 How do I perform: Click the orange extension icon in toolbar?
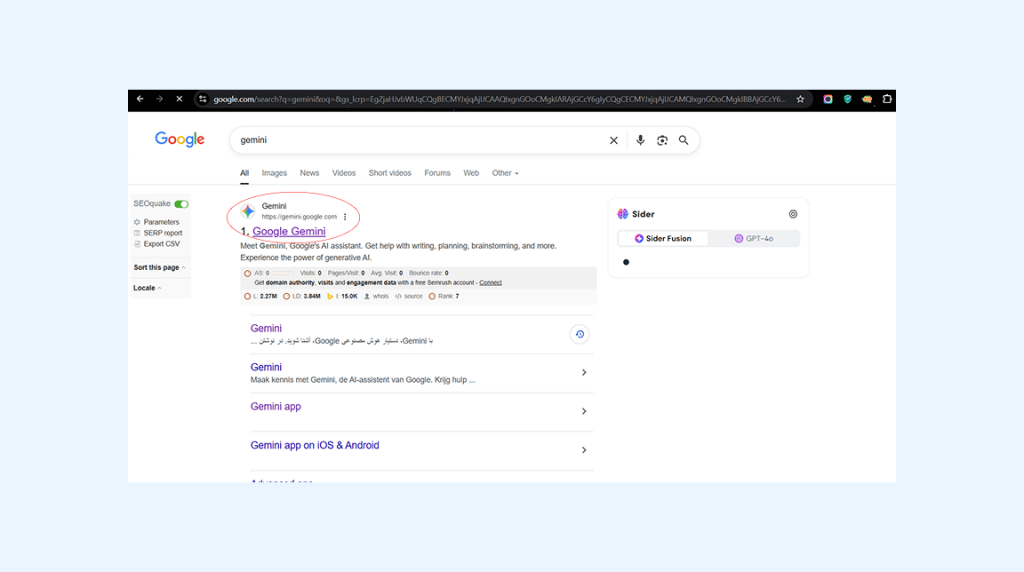coord(867,99)
